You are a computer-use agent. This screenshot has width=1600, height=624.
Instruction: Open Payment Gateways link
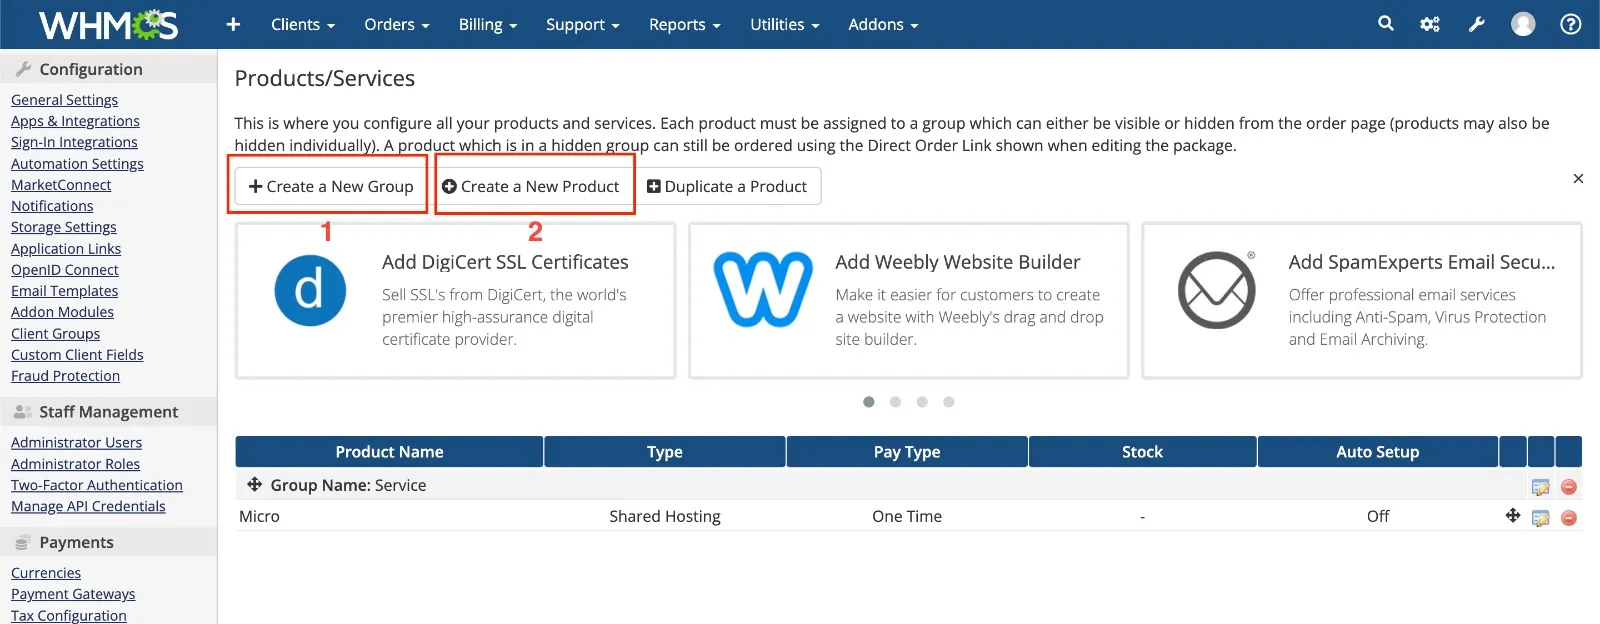coord(73,594)
